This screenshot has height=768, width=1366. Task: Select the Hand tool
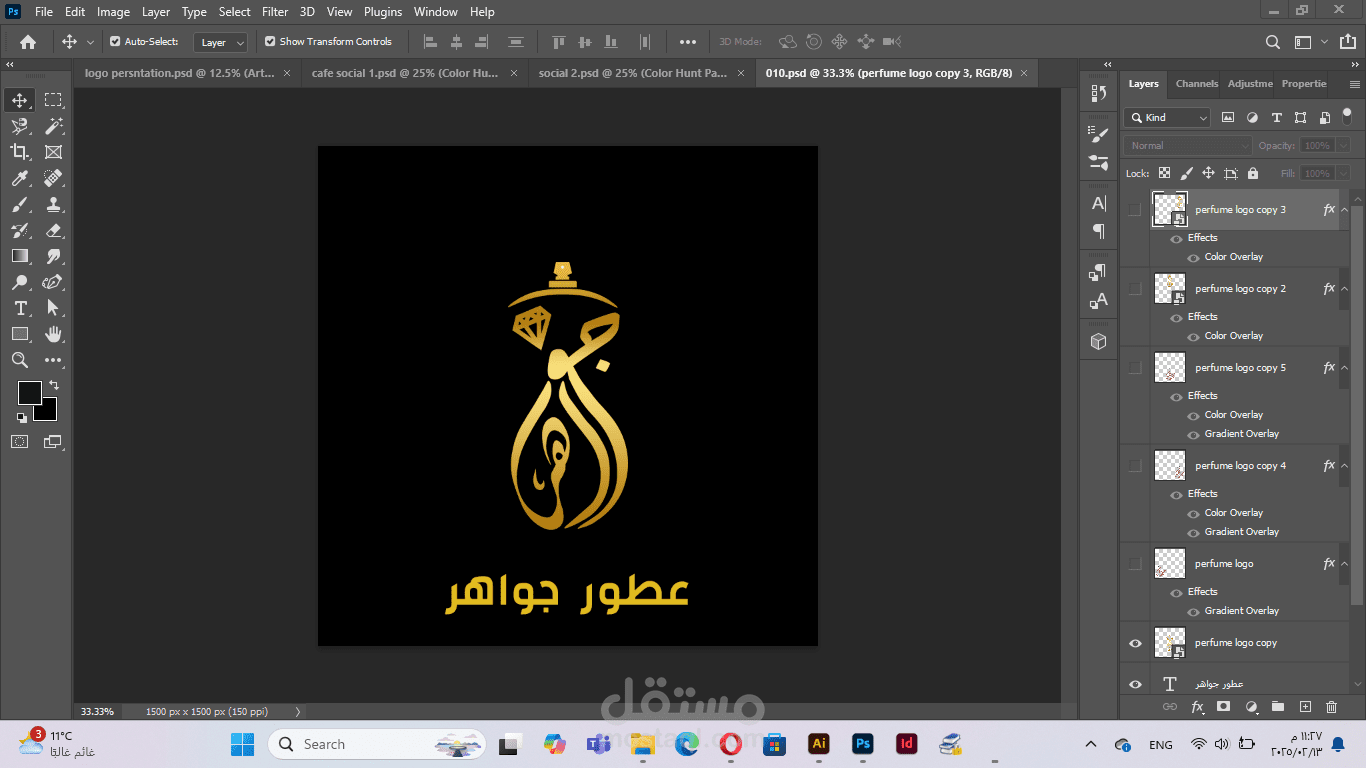coord(53,334)
